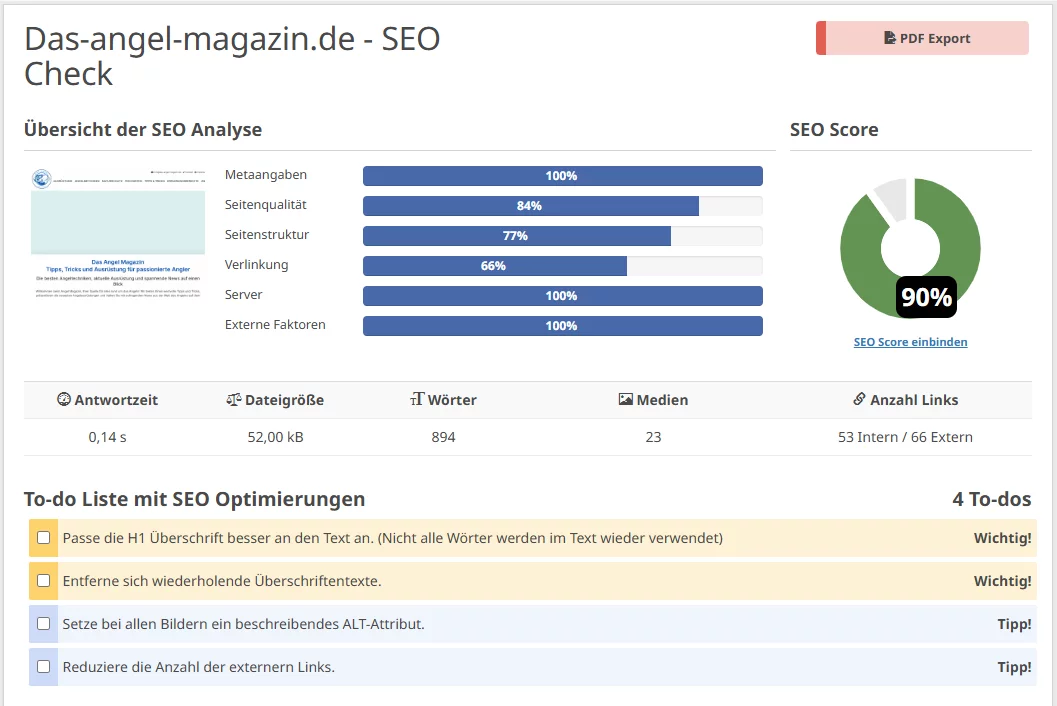Screen dimensions: 1057x706
Task: Click the scale icon beside Dateigröße
Action: coord(233,399)
